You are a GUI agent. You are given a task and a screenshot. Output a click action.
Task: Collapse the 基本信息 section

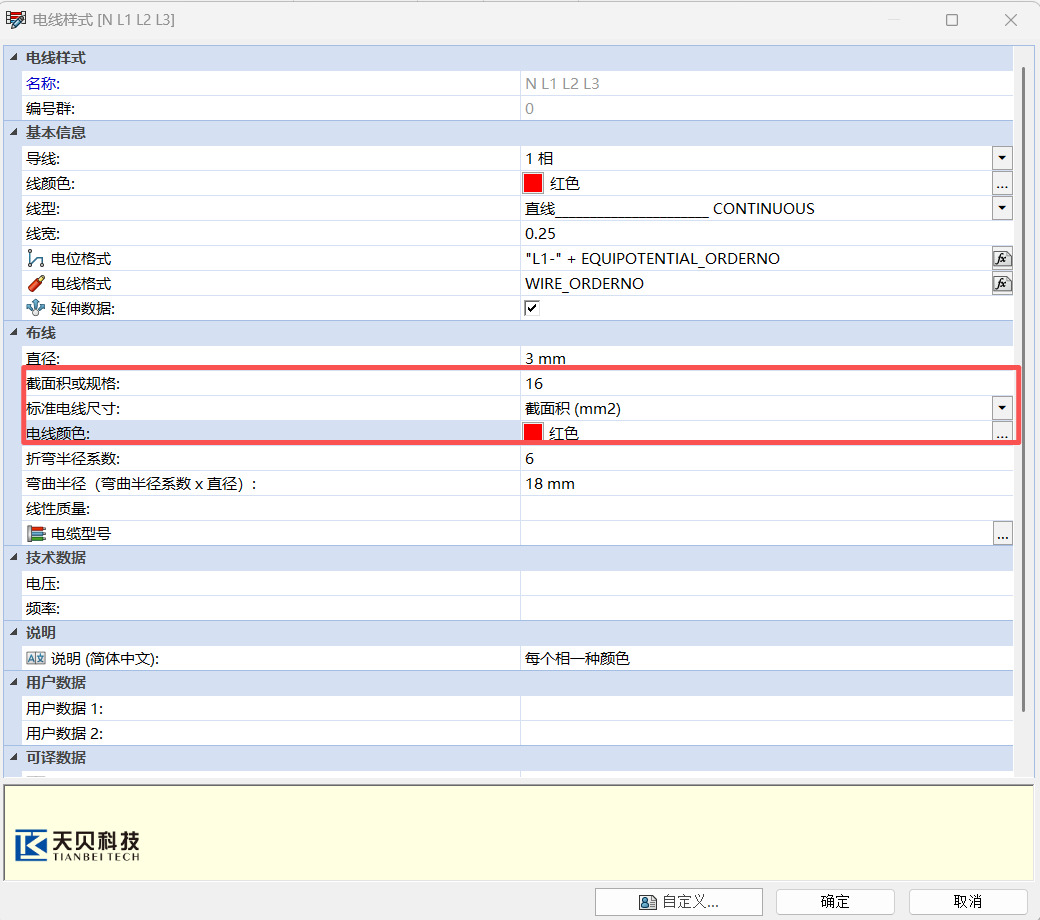coord(12,133)
